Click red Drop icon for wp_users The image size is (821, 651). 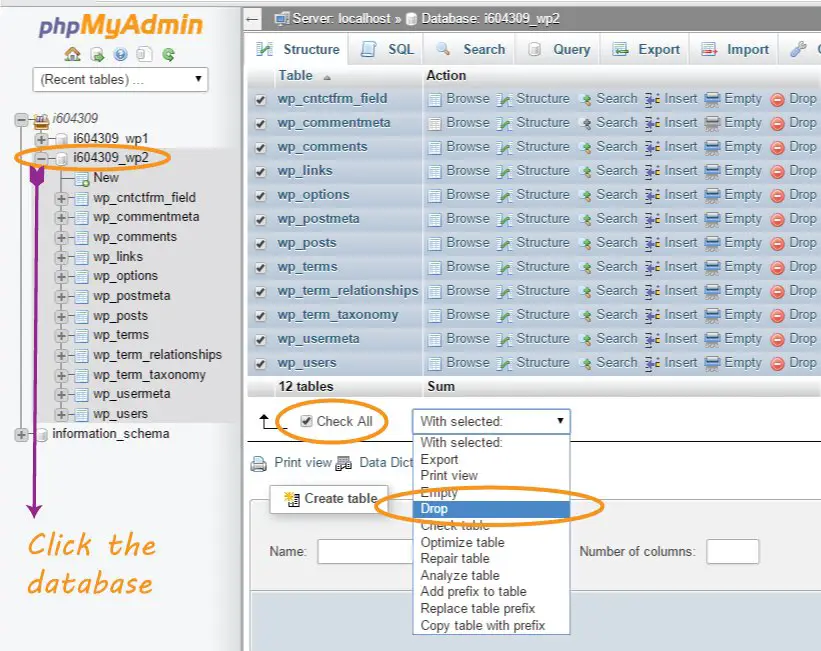tap(778, 364)
